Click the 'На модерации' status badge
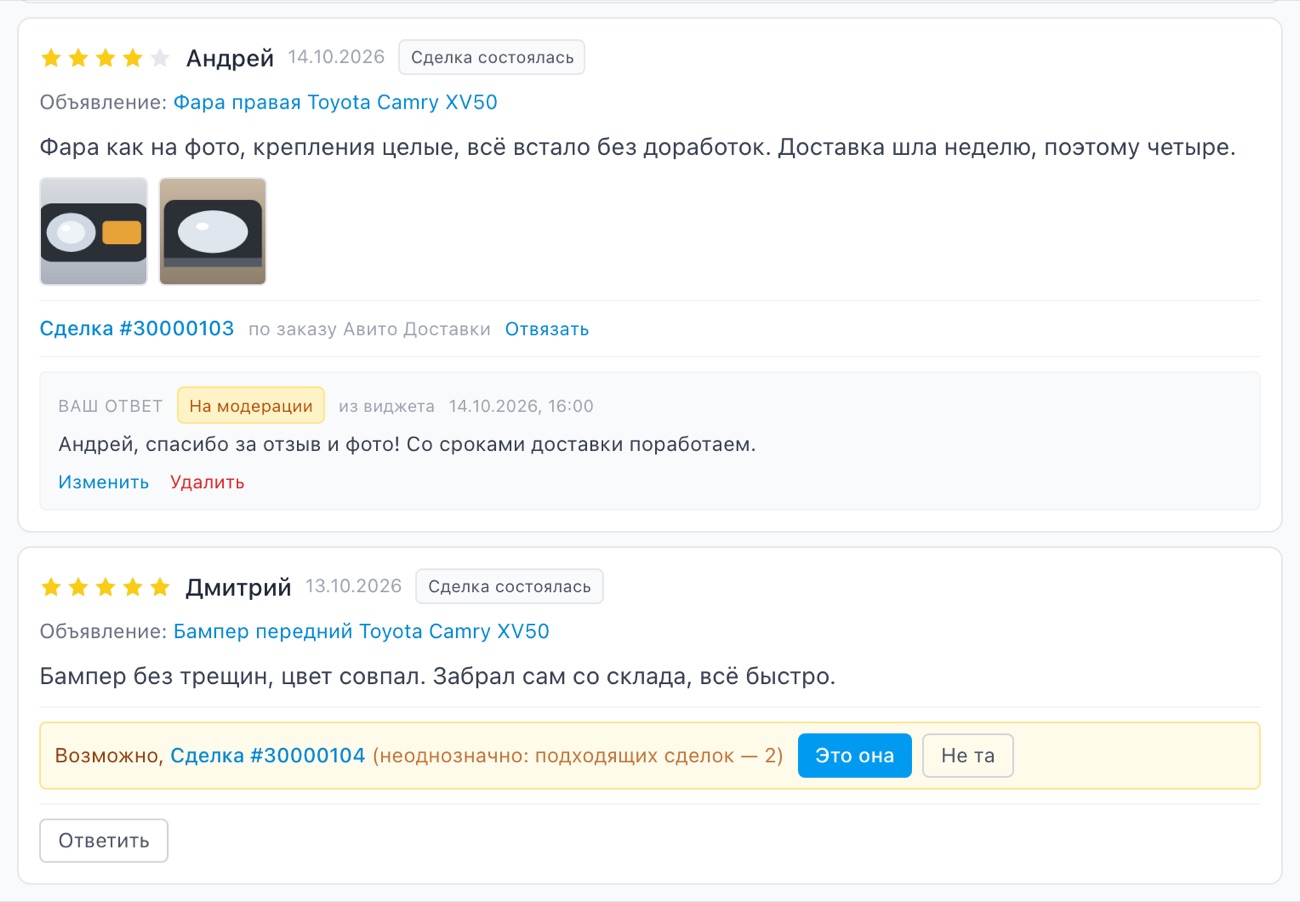This screenshot has height=902, width=1300. [x=251, y=406]
